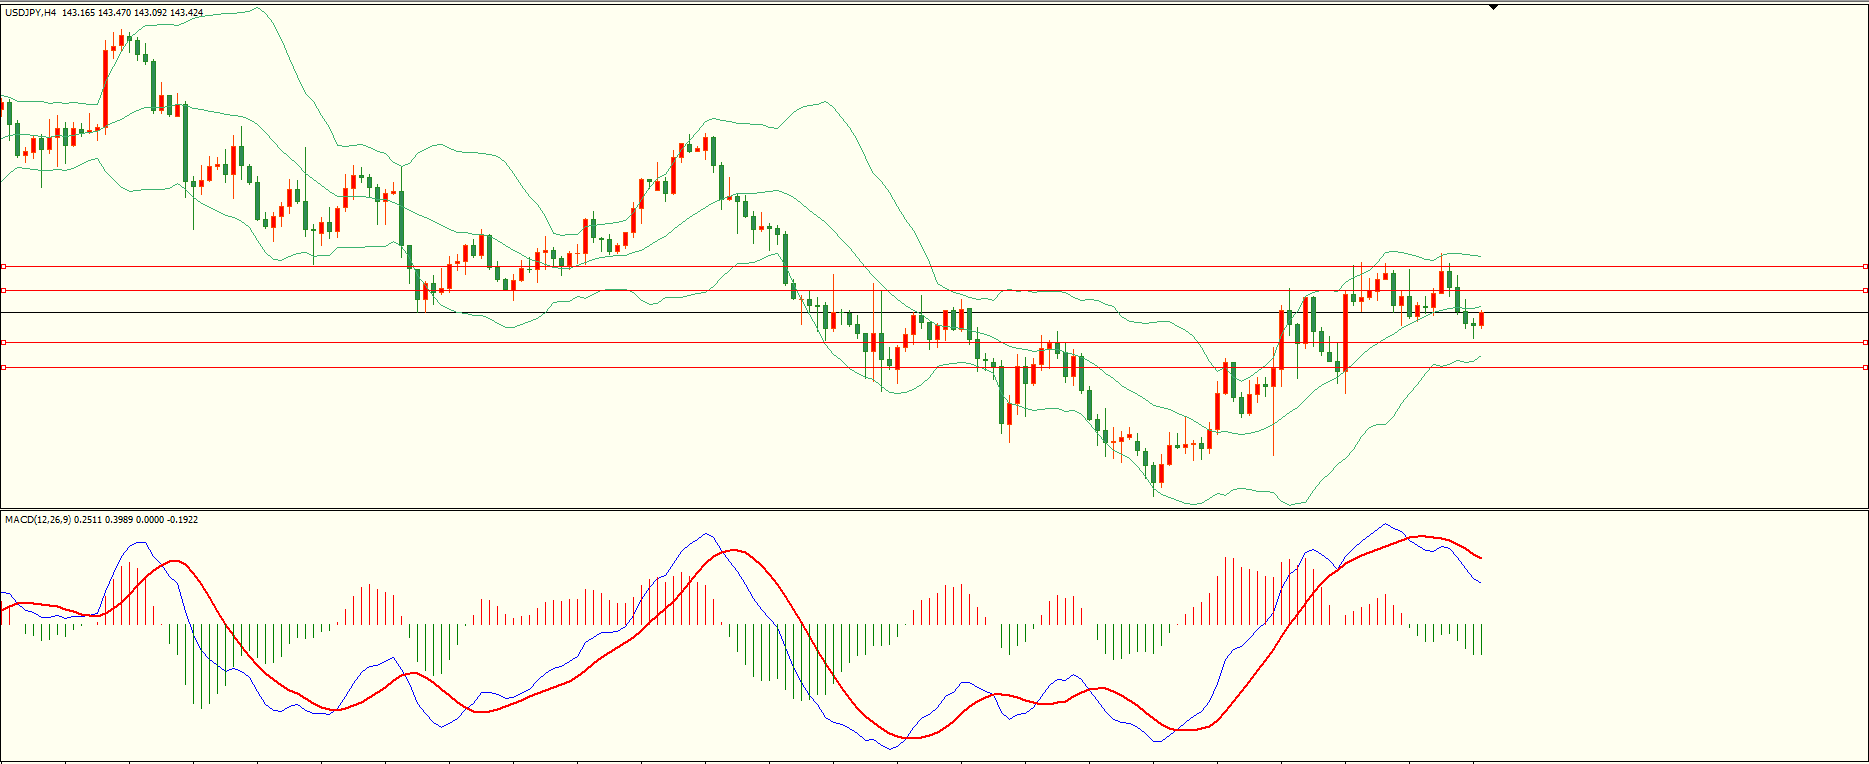
Task: Click the MACD(12,26,9) indicator label
Action: point(38,520)
